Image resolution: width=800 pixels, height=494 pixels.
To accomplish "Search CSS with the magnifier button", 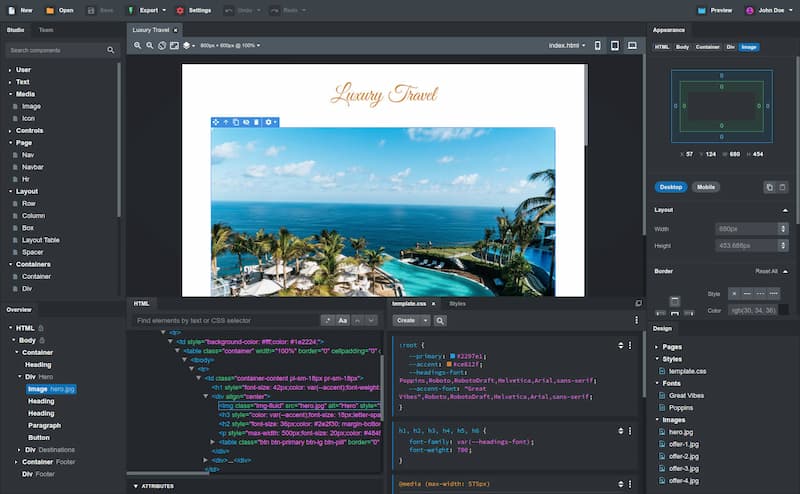I will [440, 320].
